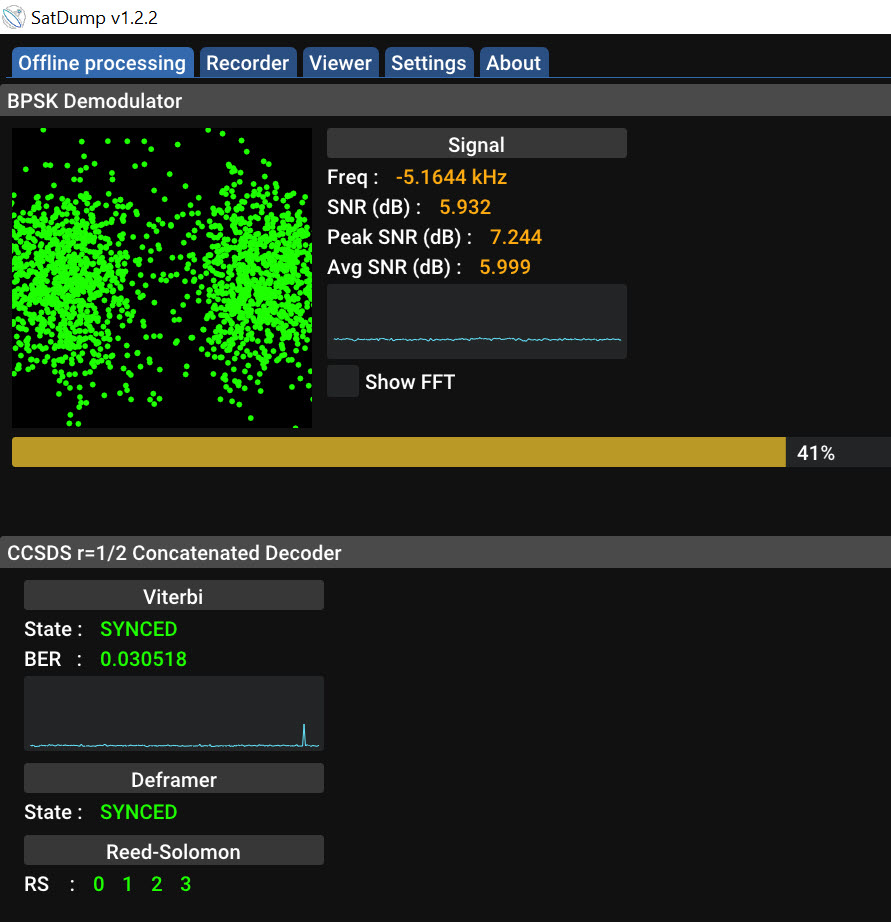Enable the Show FFT checkbox
The image size is (891, 922).
(x=343, y=381)
